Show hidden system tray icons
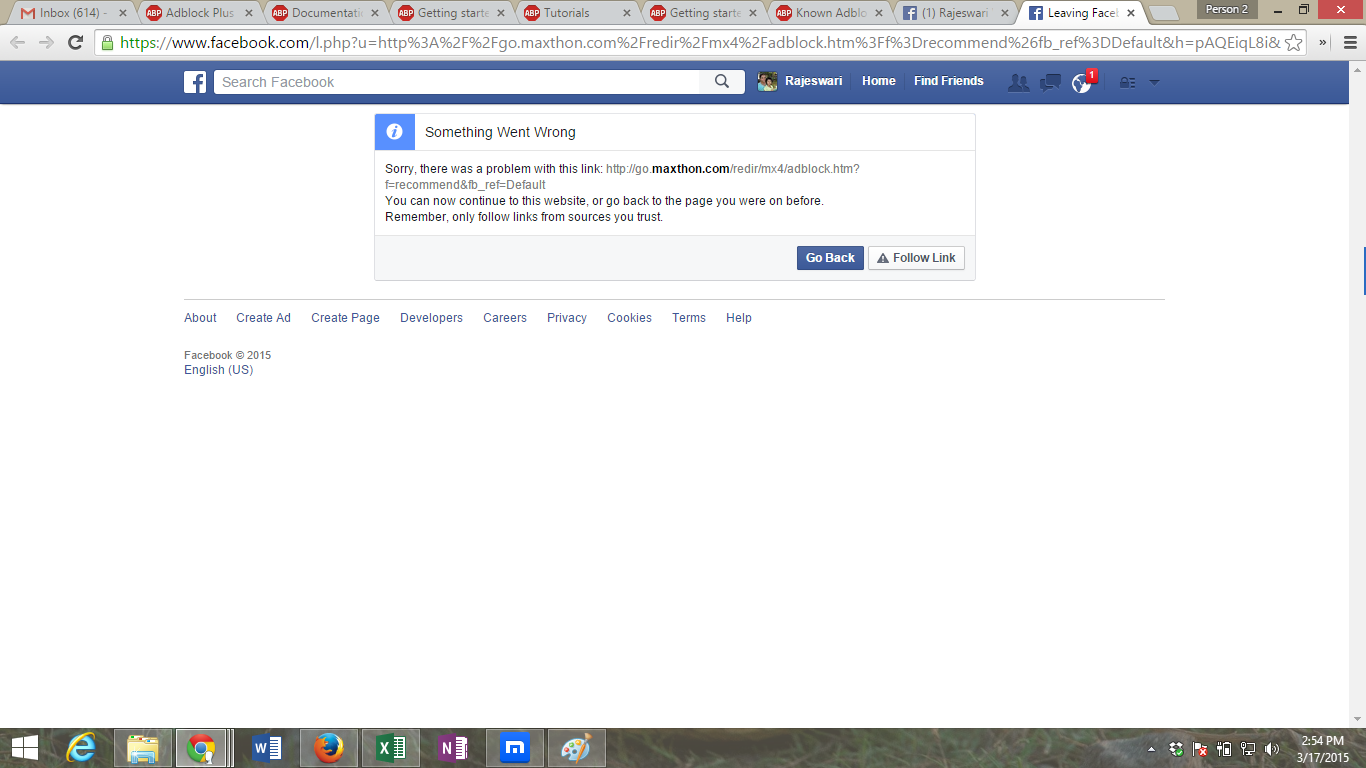The height and width of the screenshot is (768, 1366). pyautogui.click(x=1151, y=749)
